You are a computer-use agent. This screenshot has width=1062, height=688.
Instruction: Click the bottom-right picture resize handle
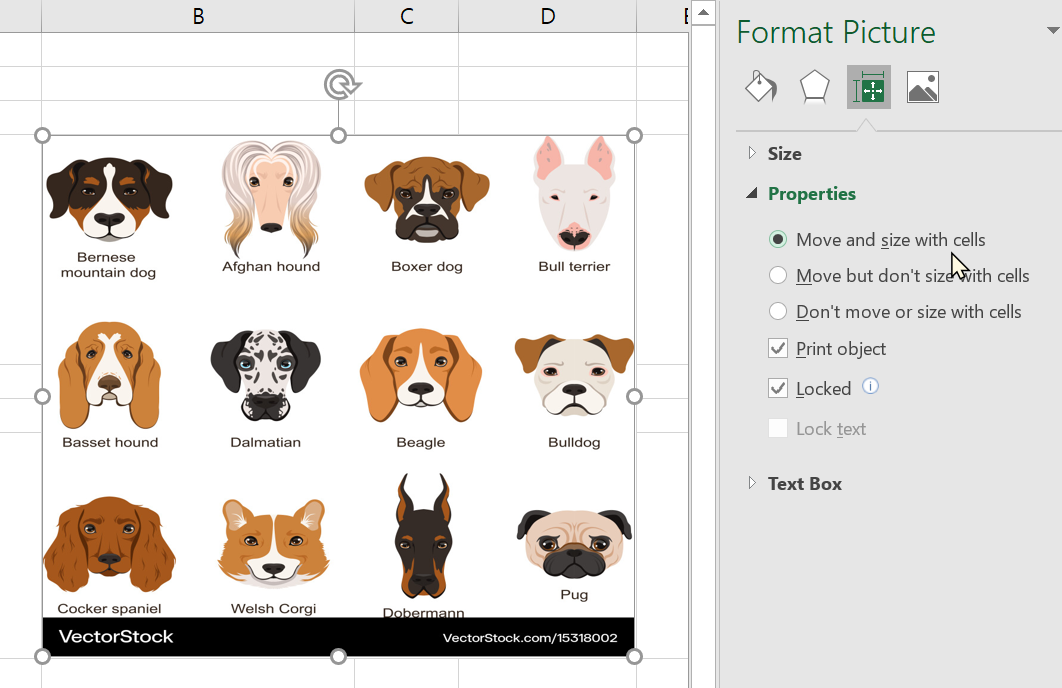pyautogui.click(x=634, y=656)
